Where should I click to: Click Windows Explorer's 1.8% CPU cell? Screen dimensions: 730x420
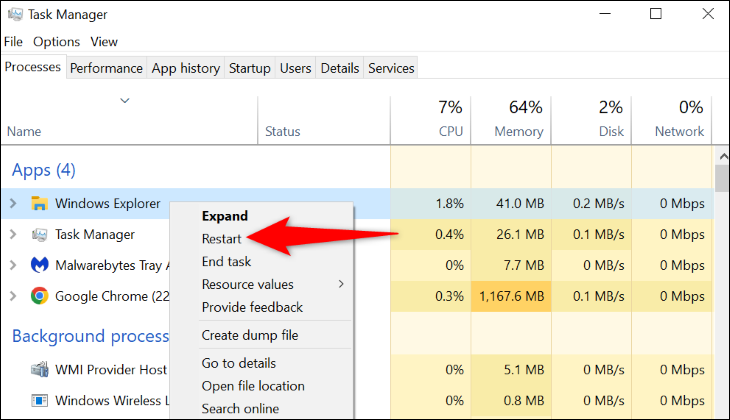[431, 203]
